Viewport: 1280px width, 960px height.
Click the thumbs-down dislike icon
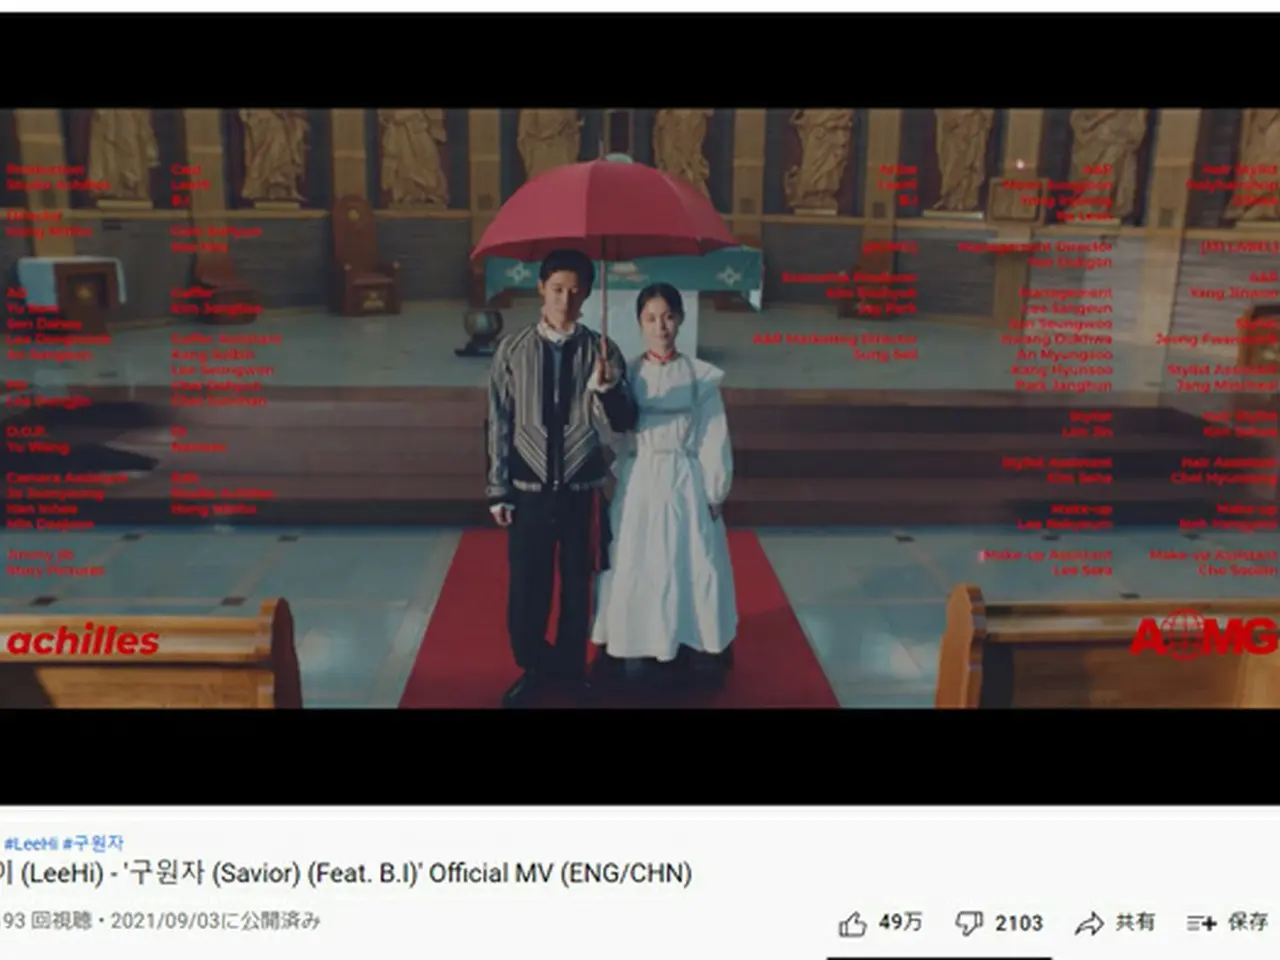click(x=970, y=923)
